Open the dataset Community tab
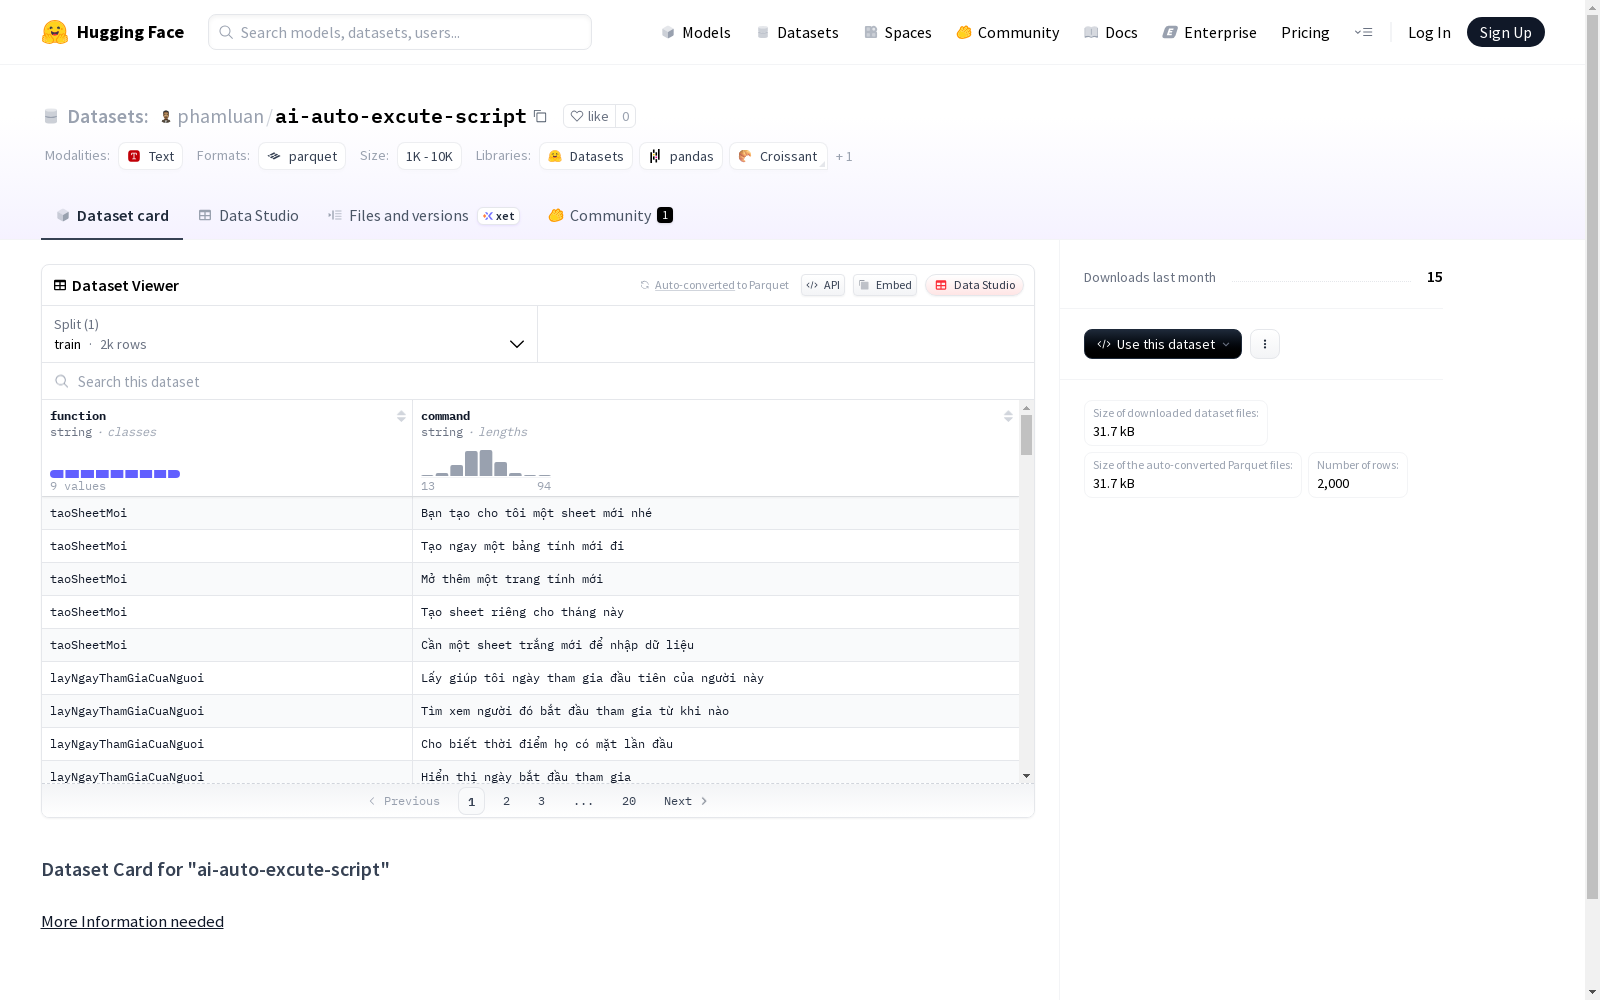The width and height of the screenshot is (1600, 1000). (x=610, y=216)
